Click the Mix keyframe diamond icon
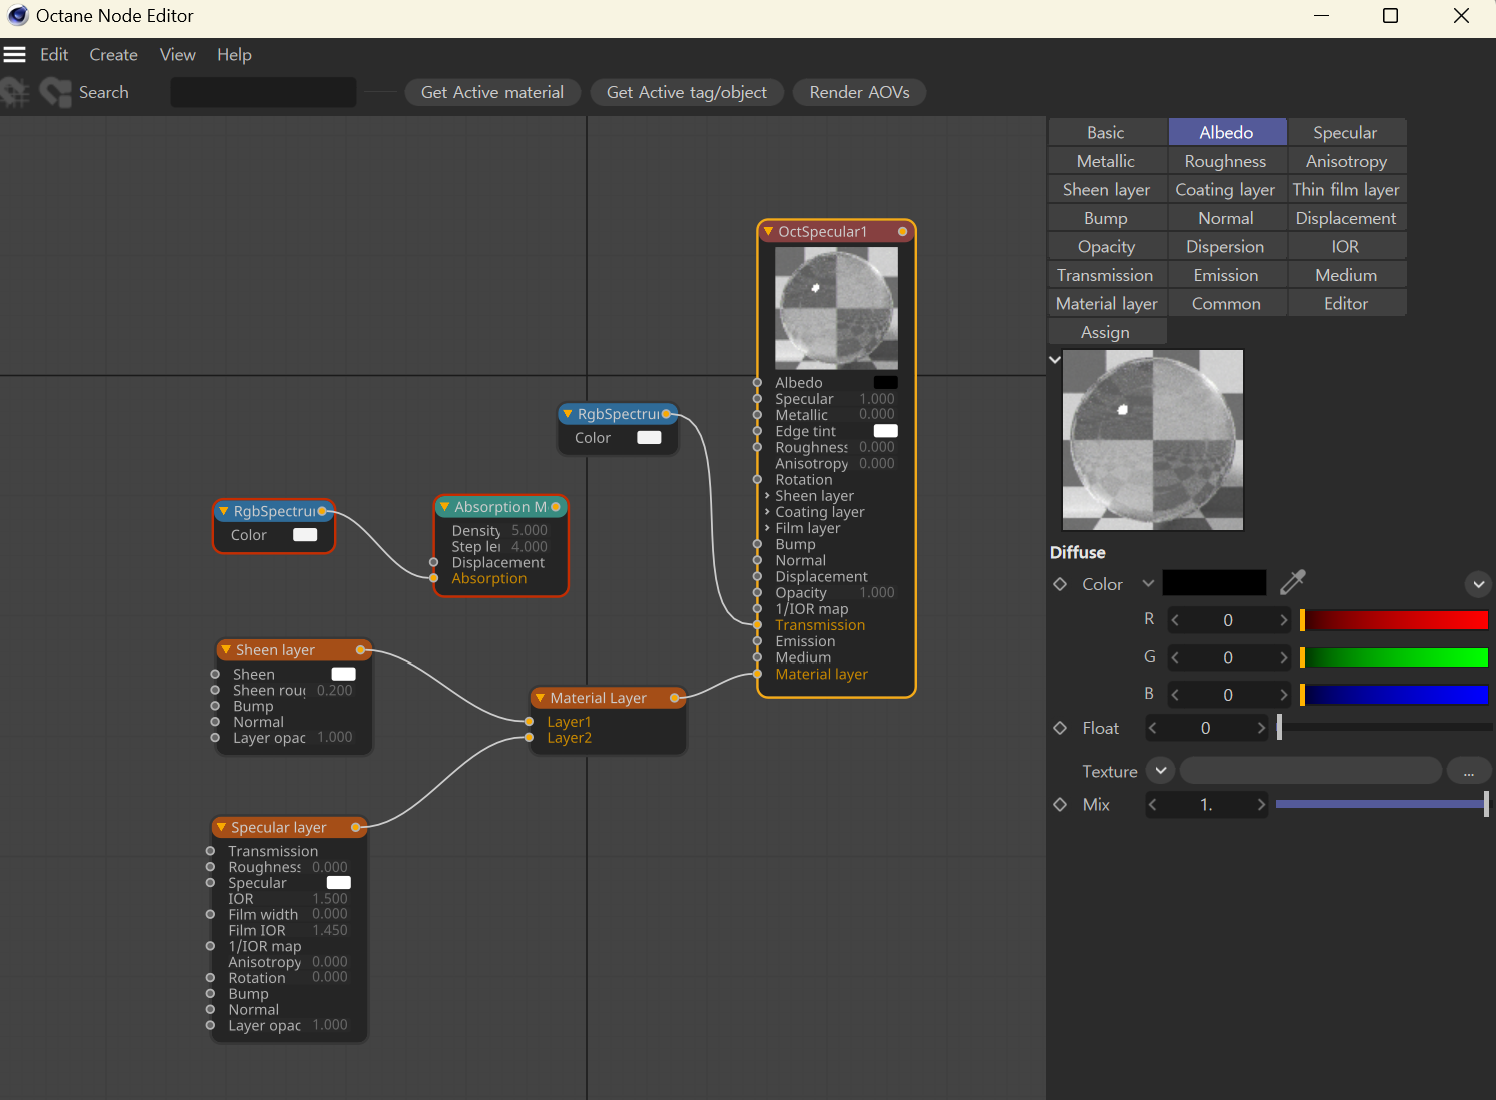This screenshot has height=1100, width=1496. [x=1060, y=804]
